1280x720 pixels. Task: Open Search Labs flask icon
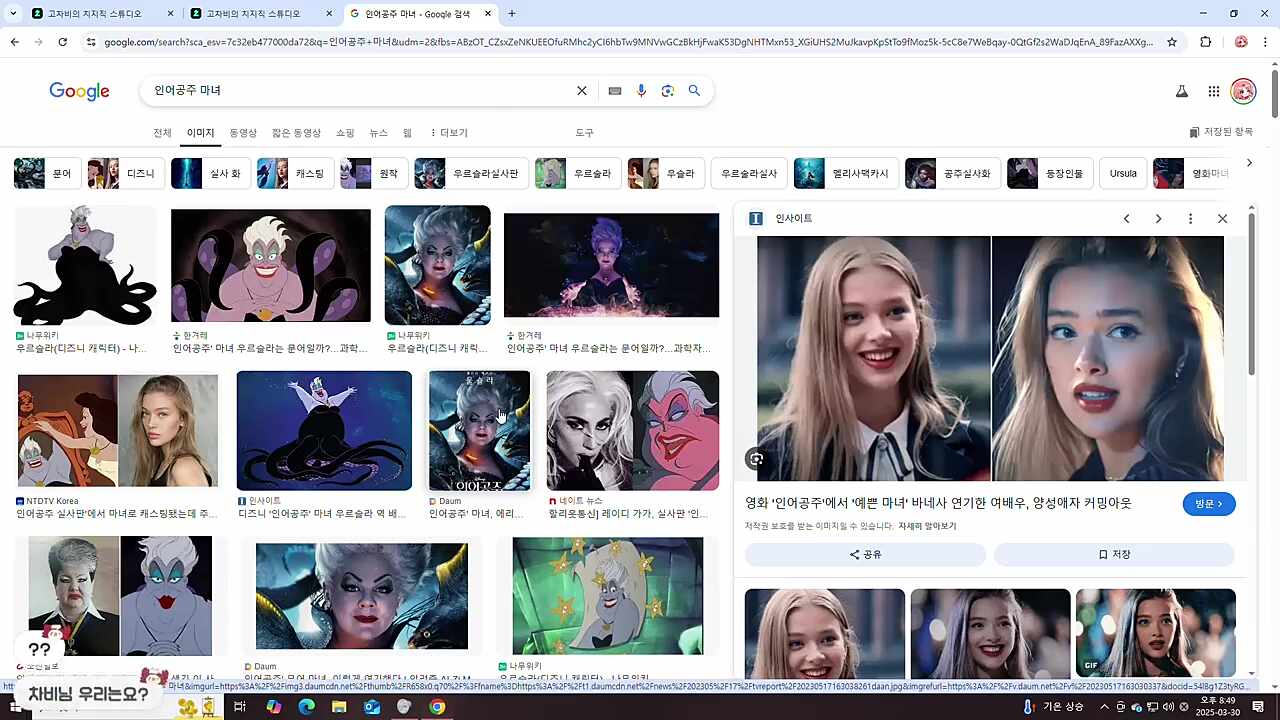[x=1182, y=91]
